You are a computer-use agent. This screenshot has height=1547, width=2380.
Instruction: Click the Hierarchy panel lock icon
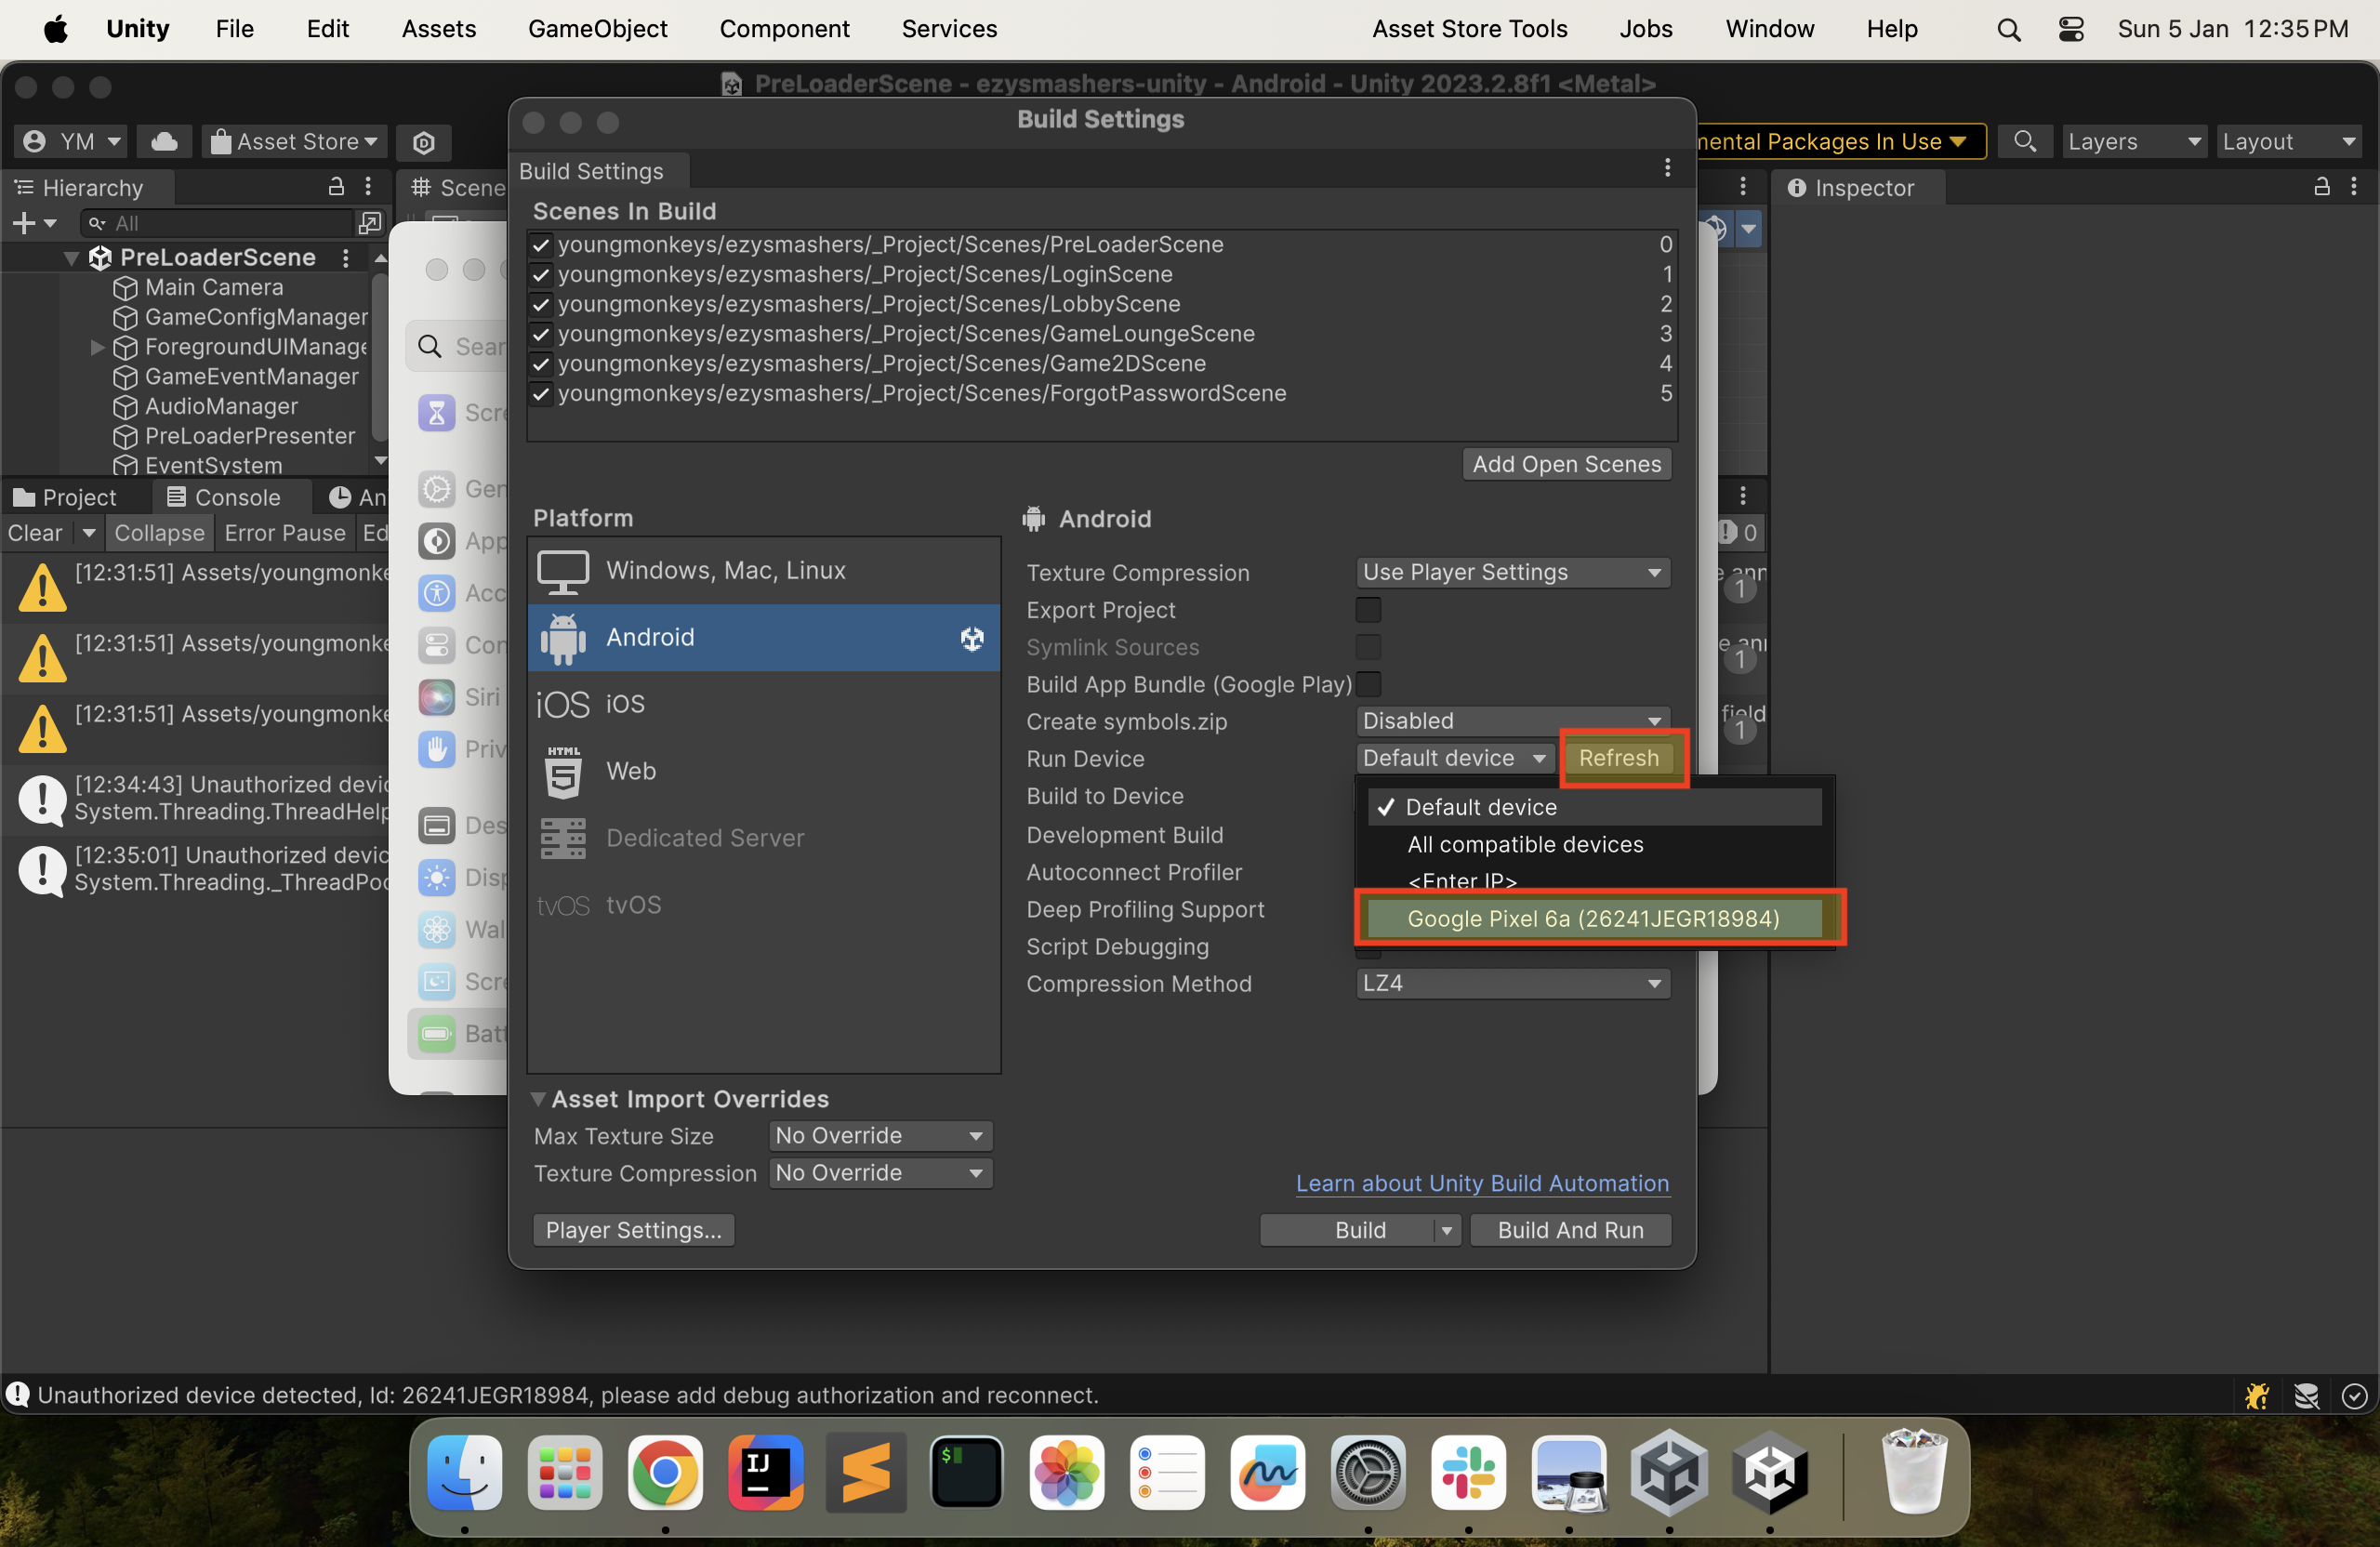(x=336, y=187)
